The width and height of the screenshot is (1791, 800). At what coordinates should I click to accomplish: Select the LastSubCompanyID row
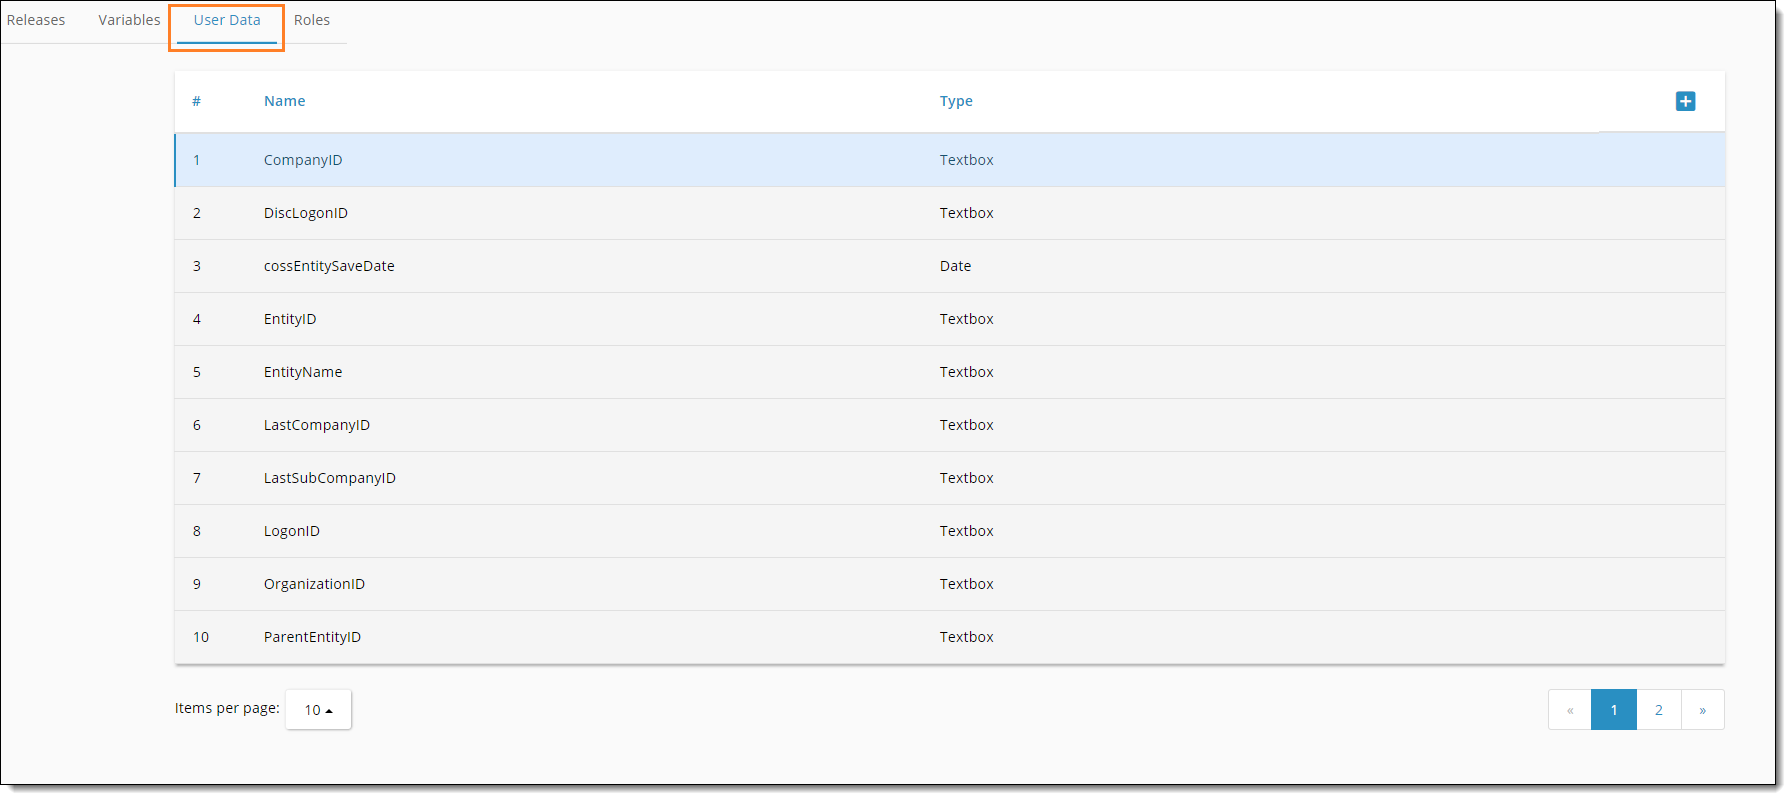330,478
